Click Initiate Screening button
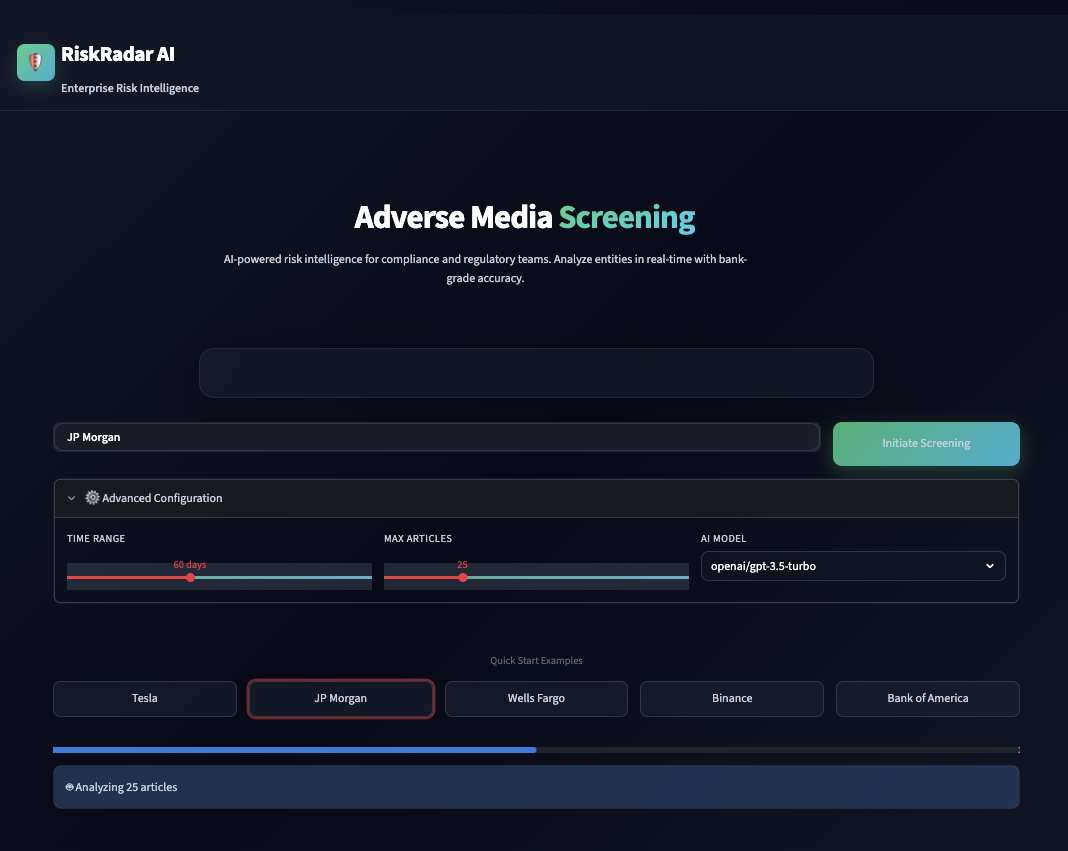1068x851 pixels. pos(926,444)
